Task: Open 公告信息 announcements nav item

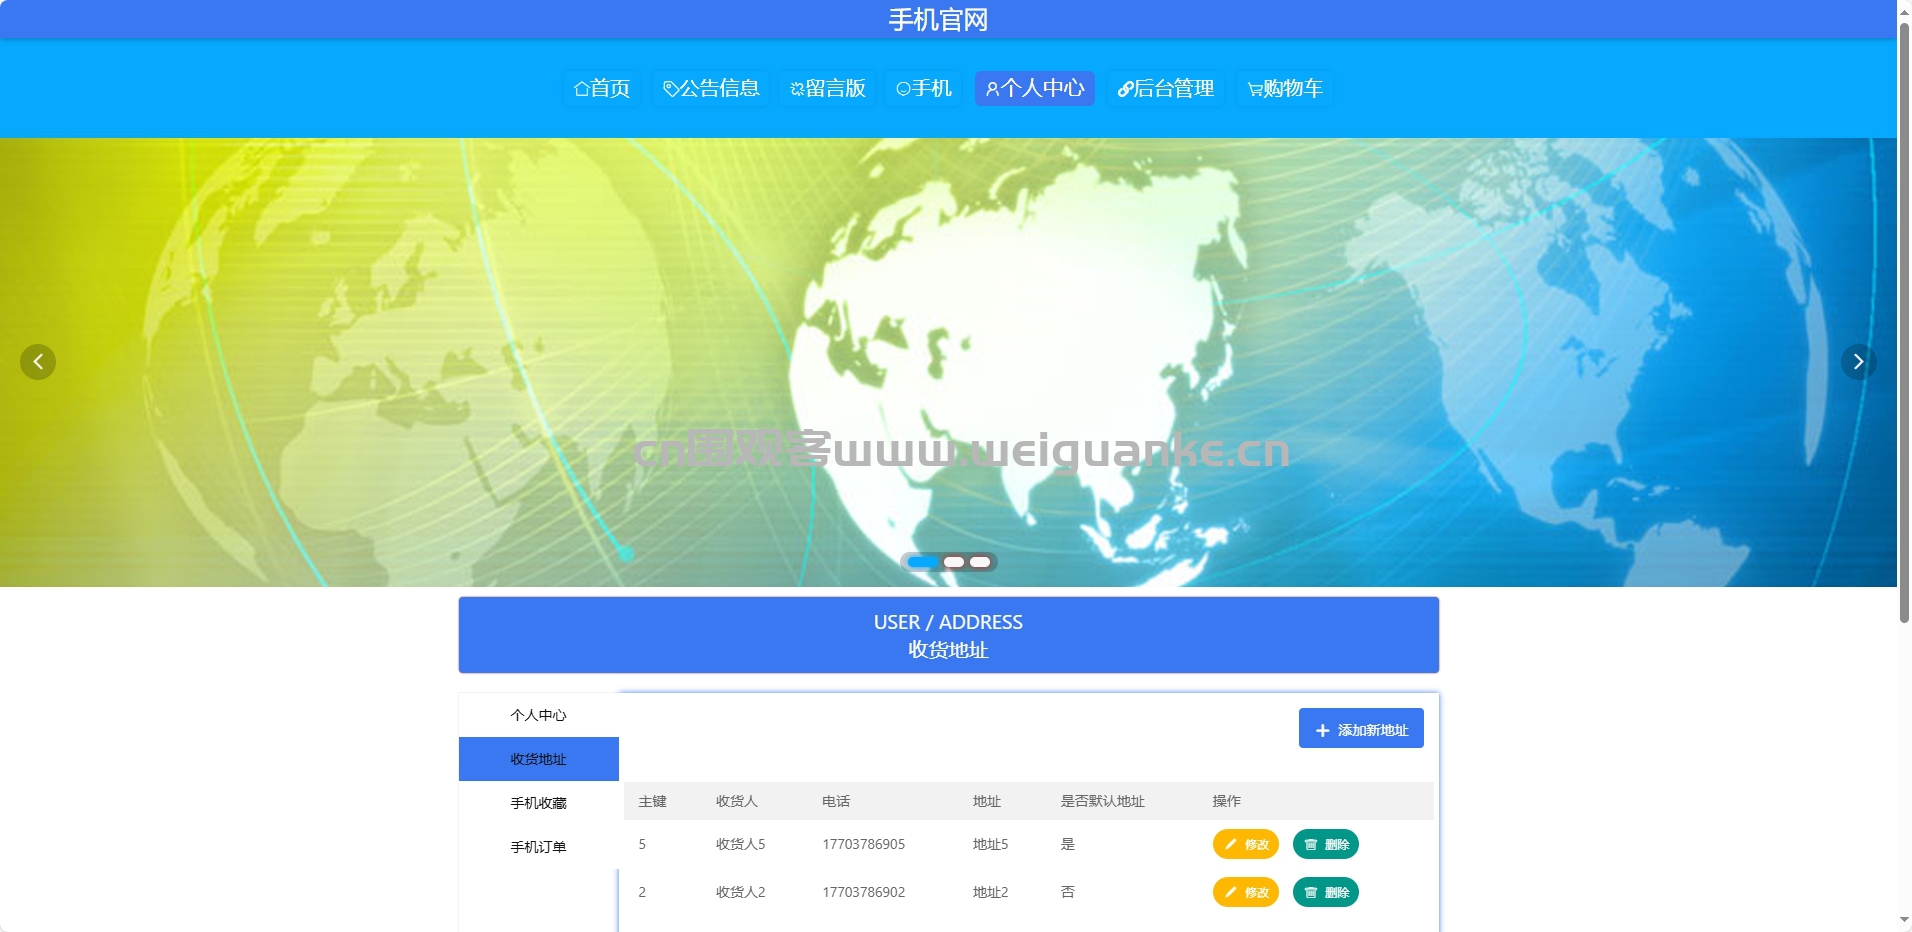Action: (x=711, y=88)
